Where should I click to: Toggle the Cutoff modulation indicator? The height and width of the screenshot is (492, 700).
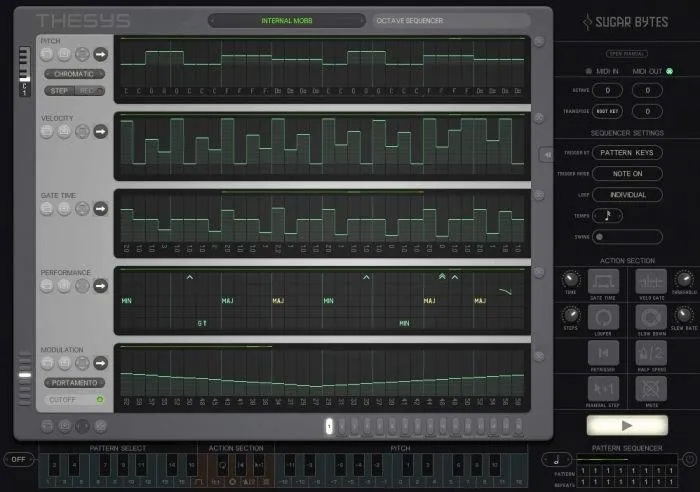(100, 400)
